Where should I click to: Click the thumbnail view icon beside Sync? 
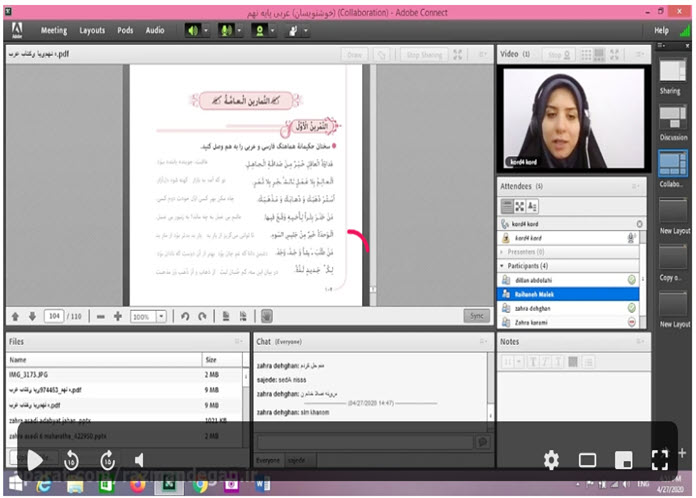click(x=267, y=316)
